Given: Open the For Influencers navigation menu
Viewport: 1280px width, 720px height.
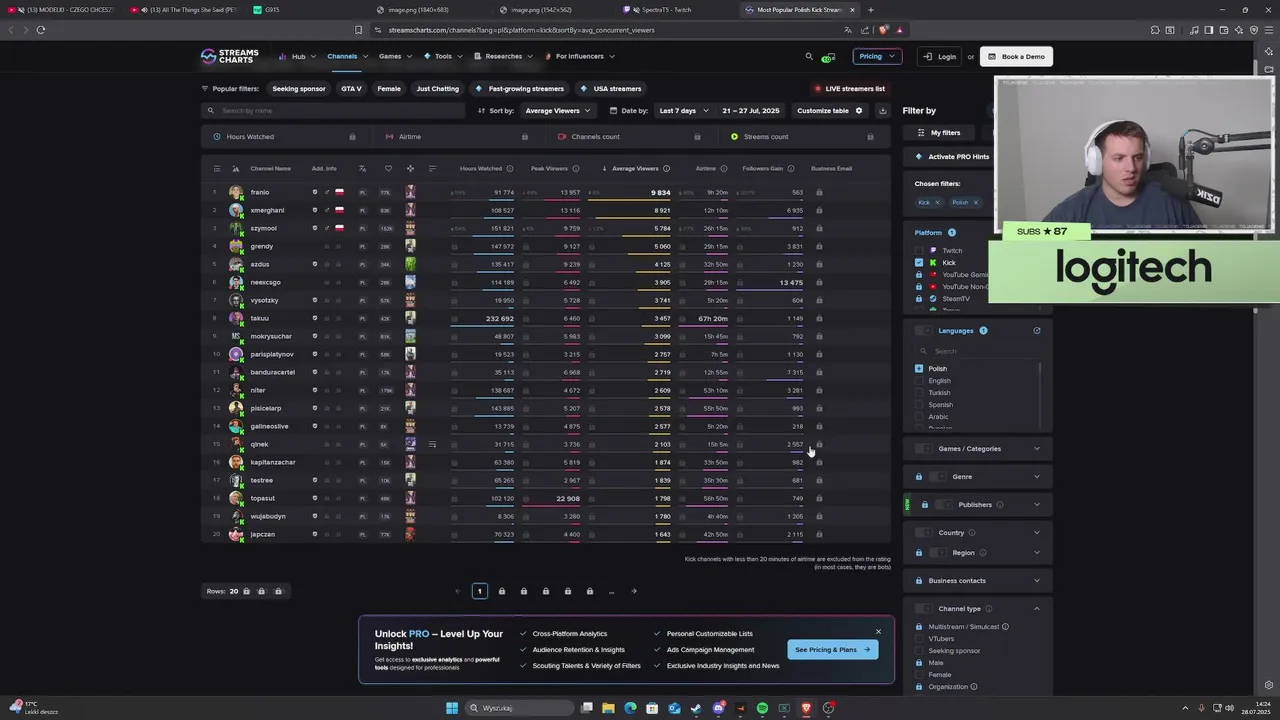Looking at the screenshot, I should [578, 56].
